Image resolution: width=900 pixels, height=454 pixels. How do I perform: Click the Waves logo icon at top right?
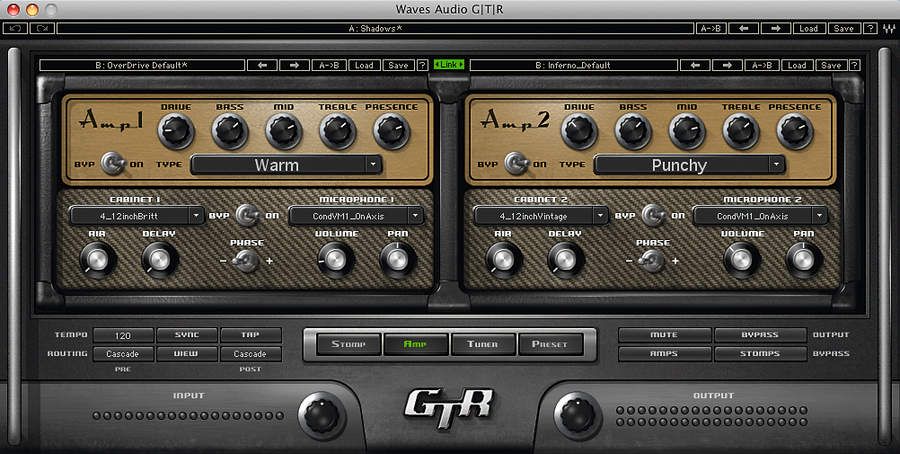click(888, 28)
